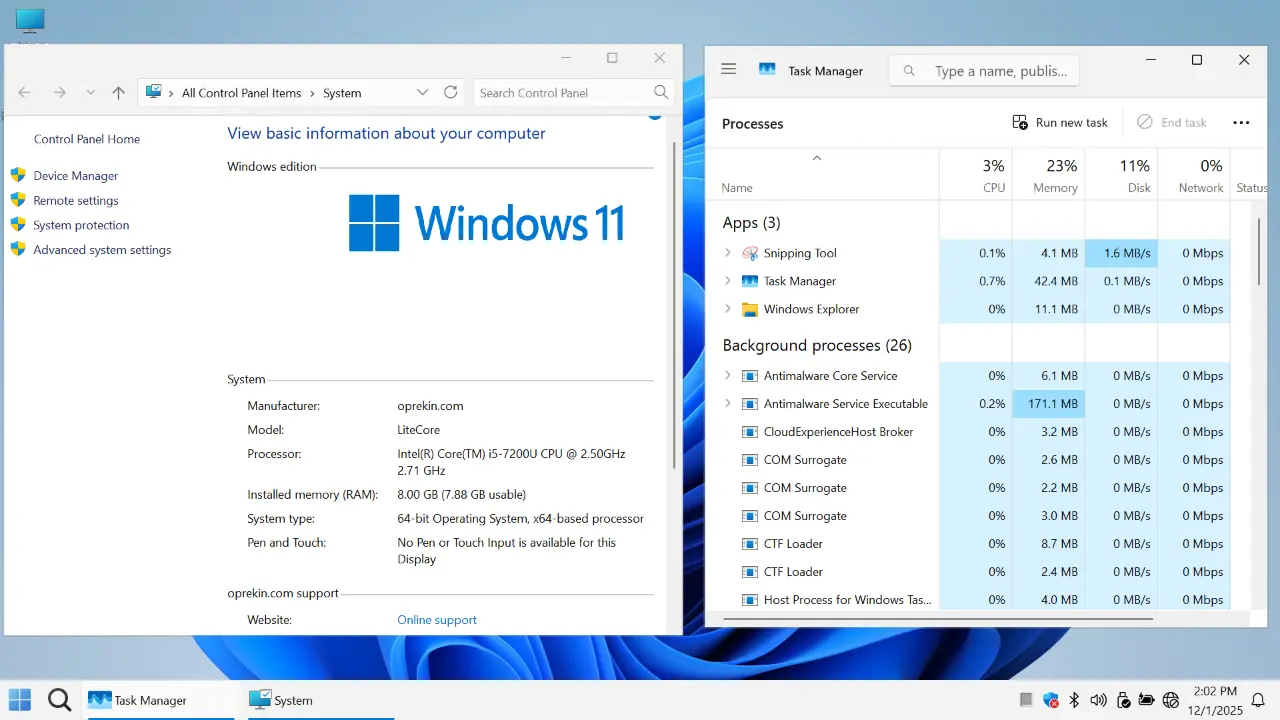Sort processes by Disk column
Image resolution: width=1280 pixels, height=720 pixels.
pos(1120,175)
